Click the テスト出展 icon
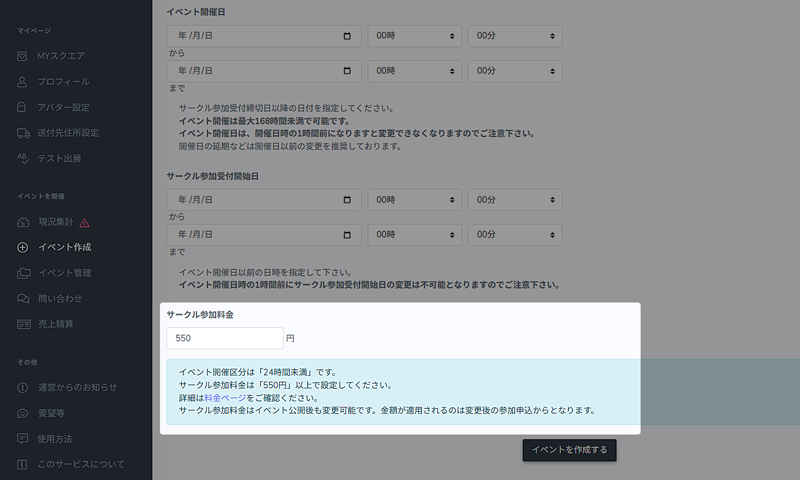Image resolution: width=800 pixels, height=480 pixels. point(23,158)
